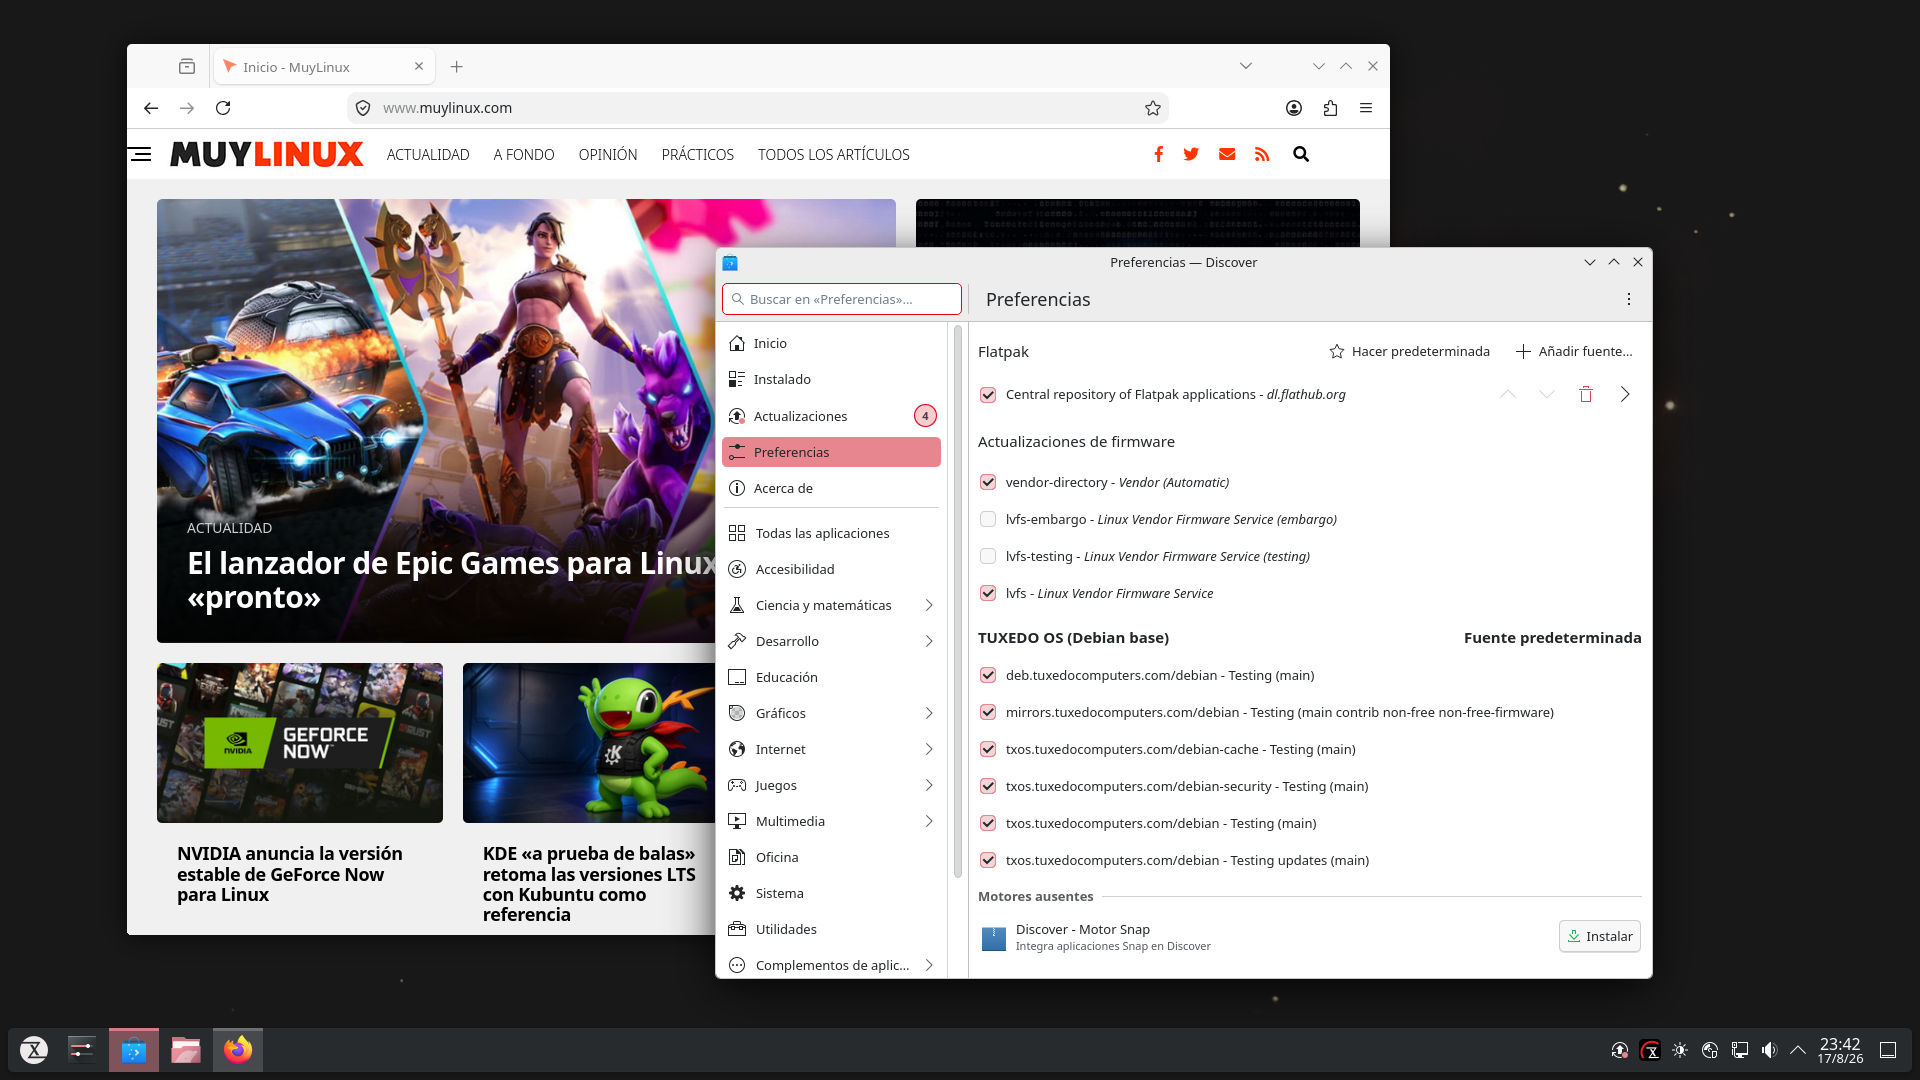The height and width of the screenshot is (1080, 1920).
Task: Expand Ciencia y matemáticas category
Action: [x=929, y=605]
